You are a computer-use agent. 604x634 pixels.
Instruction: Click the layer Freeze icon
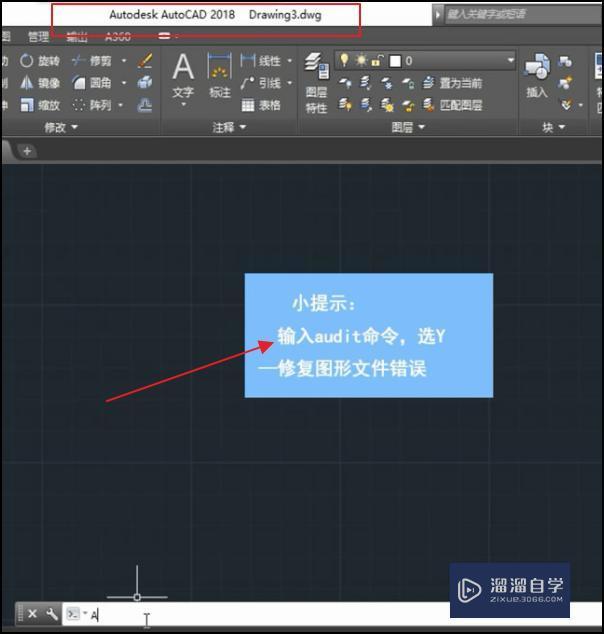coord(387,83)
